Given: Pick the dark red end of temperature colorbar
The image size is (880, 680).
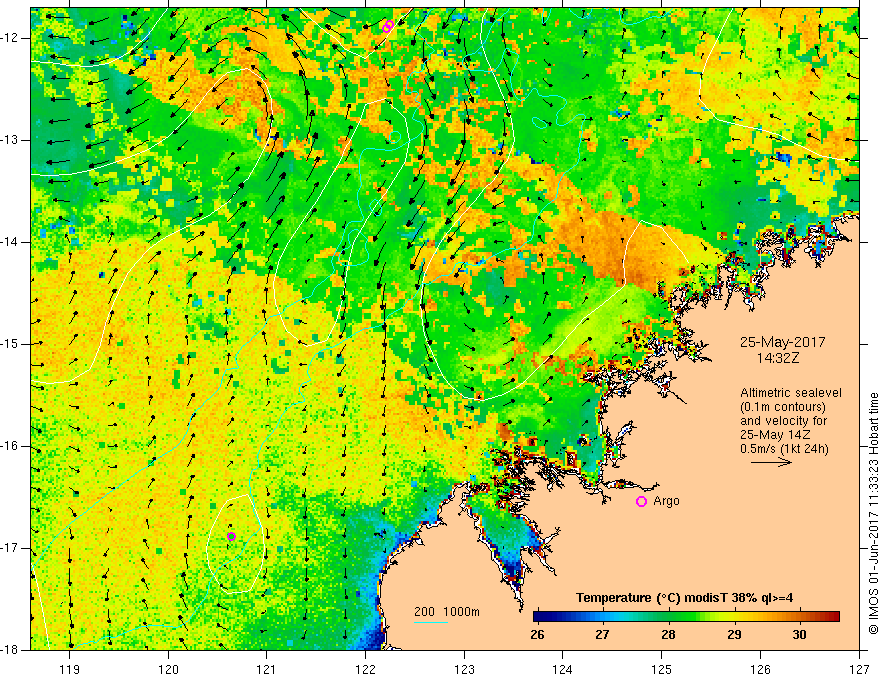Looking at the screenshot, I should point(833,617).
